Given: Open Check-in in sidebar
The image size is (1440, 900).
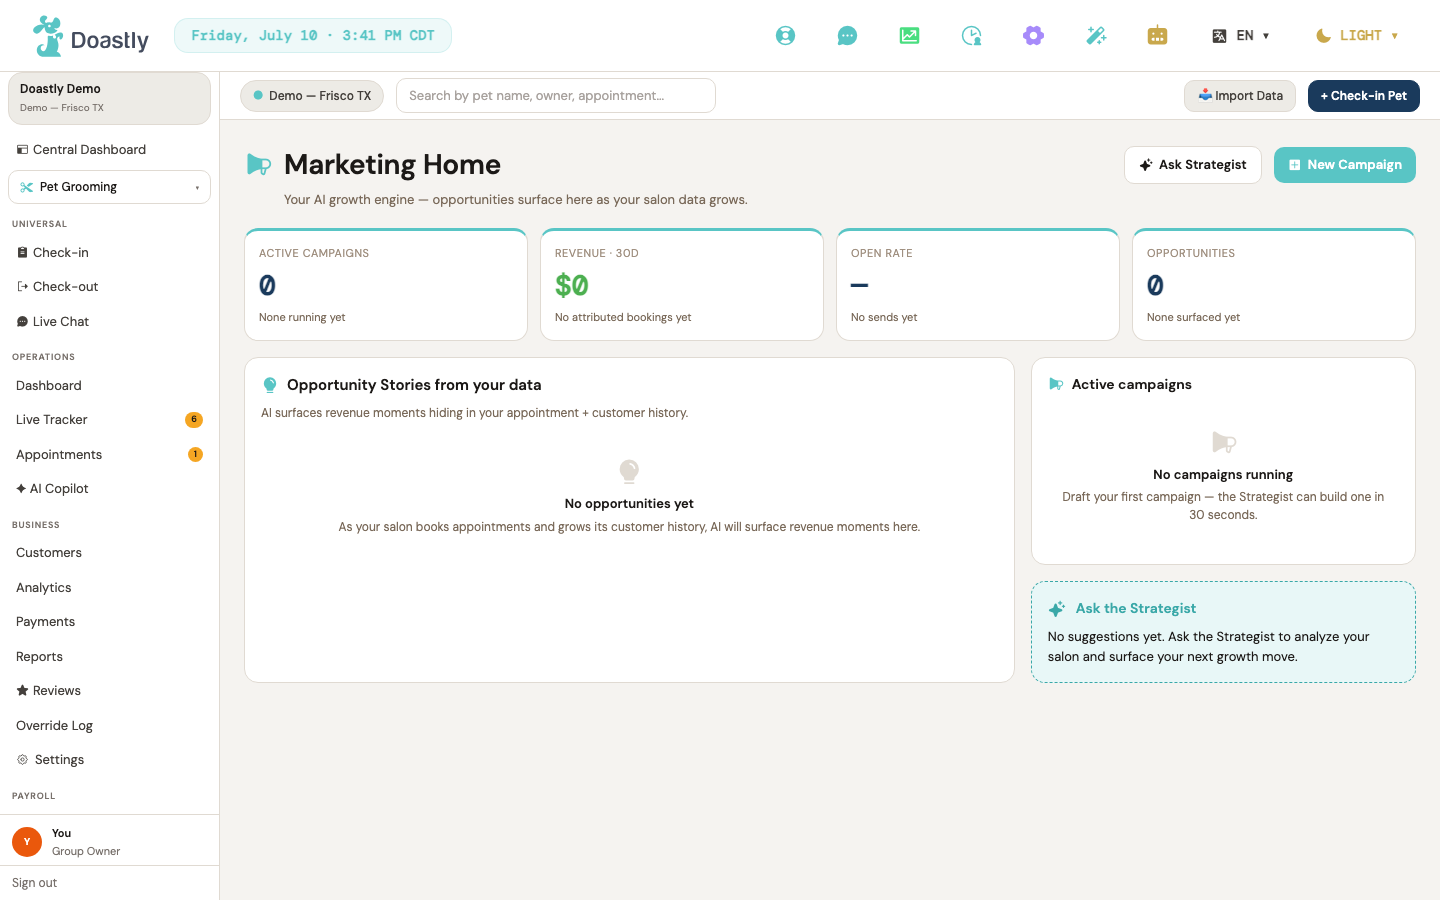Looking at the screenshot, I should click(x=109, y=253).
